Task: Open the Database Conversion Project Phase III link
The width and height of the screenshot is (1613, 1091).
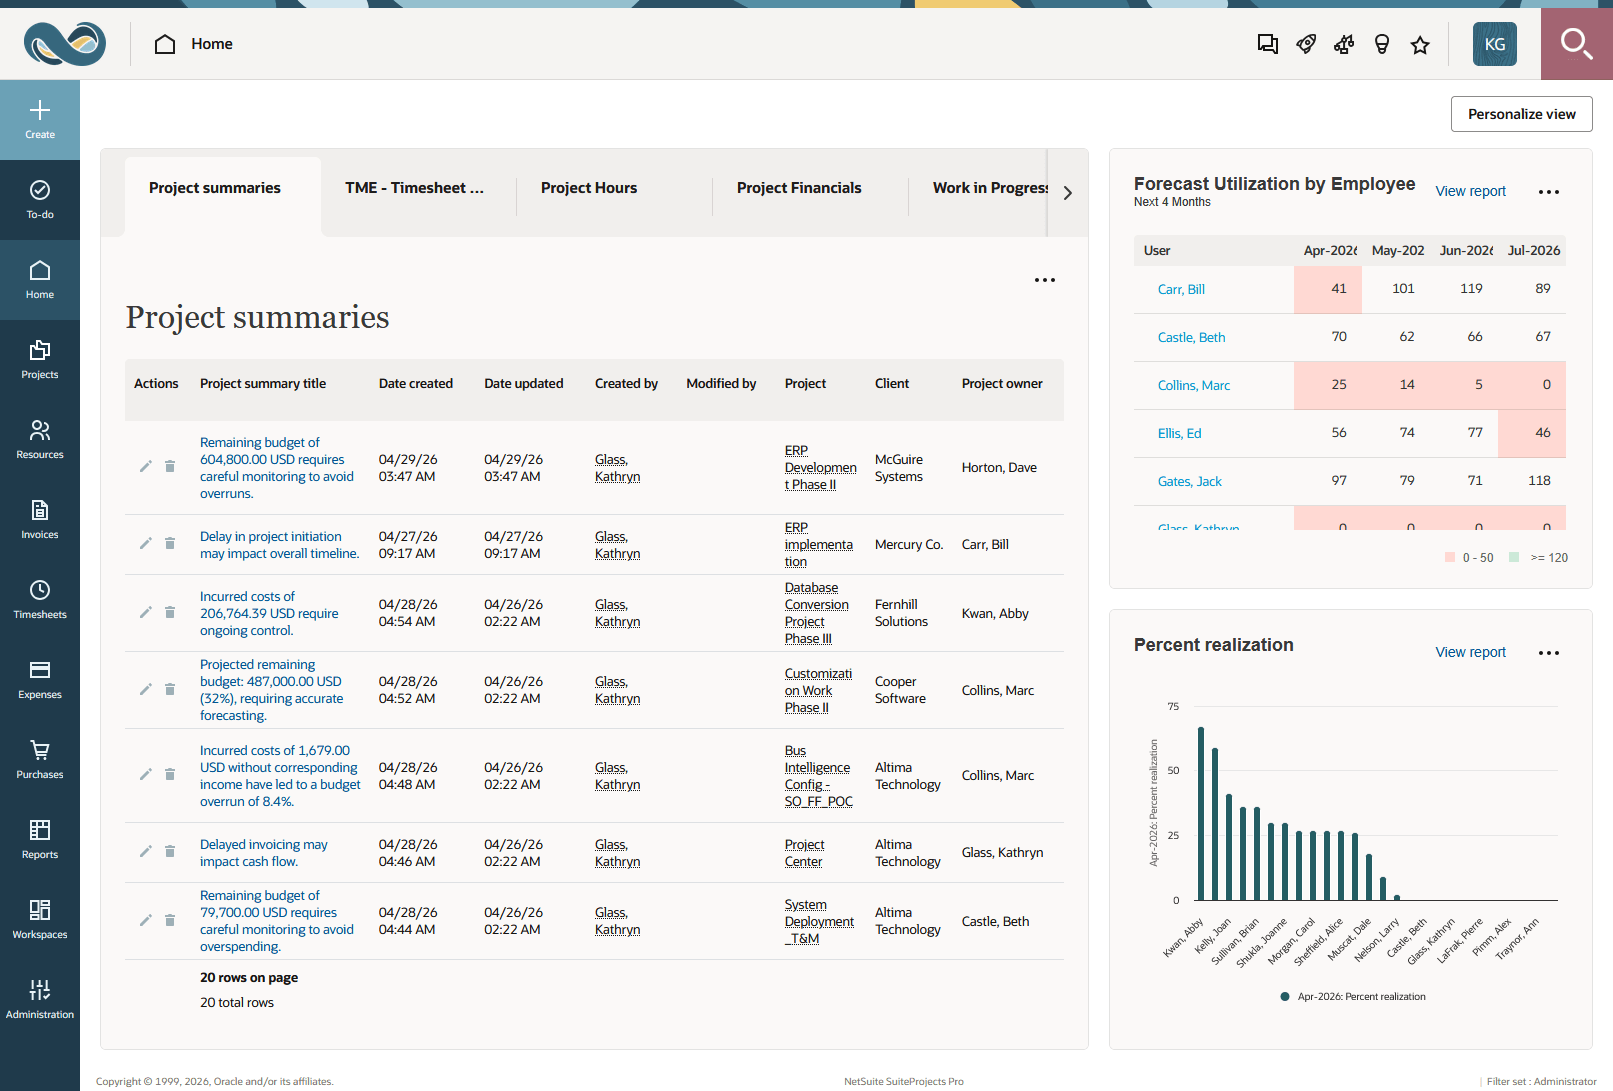Action: point(817,613)
